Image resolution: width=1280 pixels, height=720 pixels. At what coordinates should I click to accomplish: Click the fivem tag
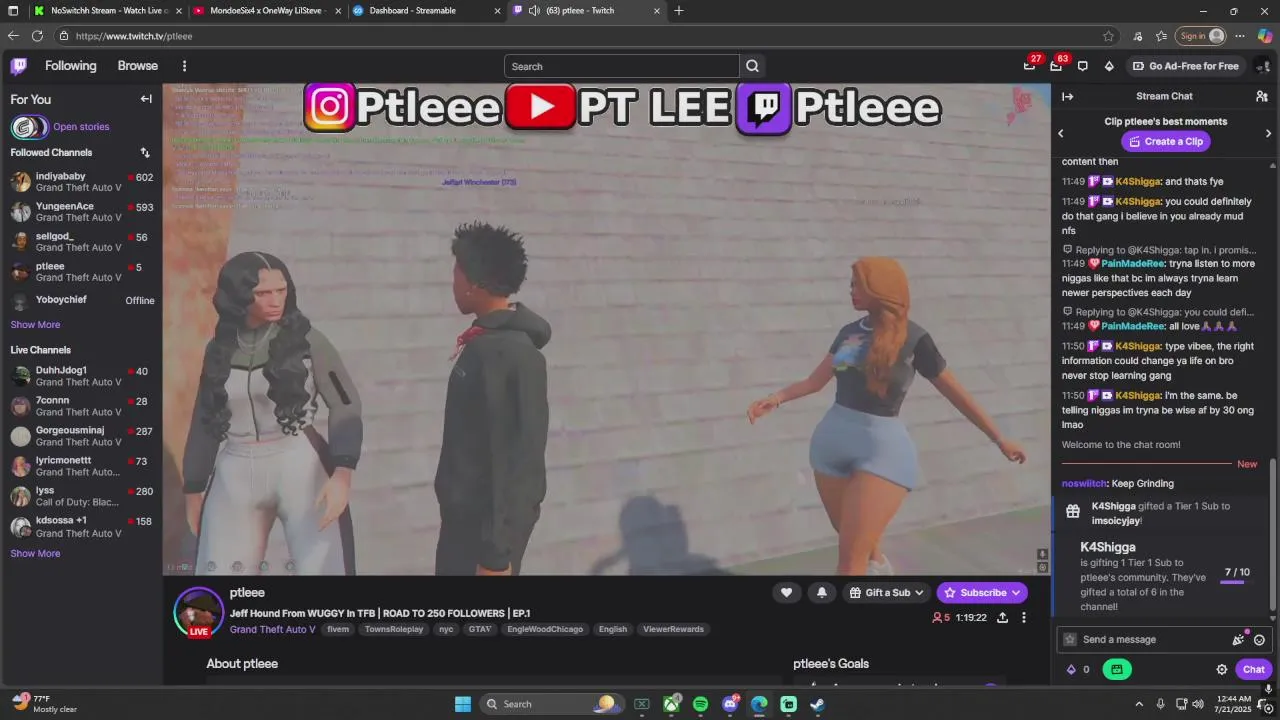(x=338, y=630)
